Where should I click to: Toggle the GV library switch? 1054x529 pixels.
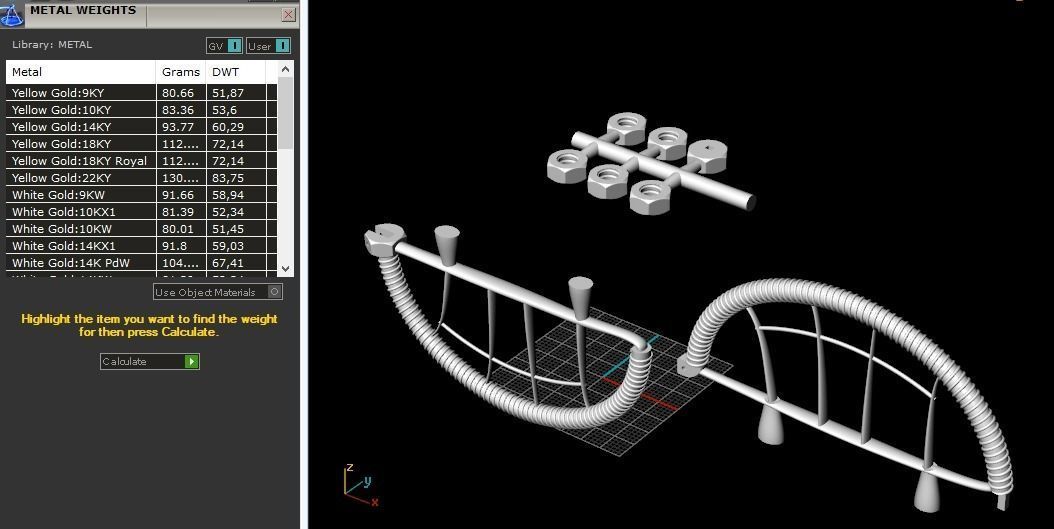225,46
